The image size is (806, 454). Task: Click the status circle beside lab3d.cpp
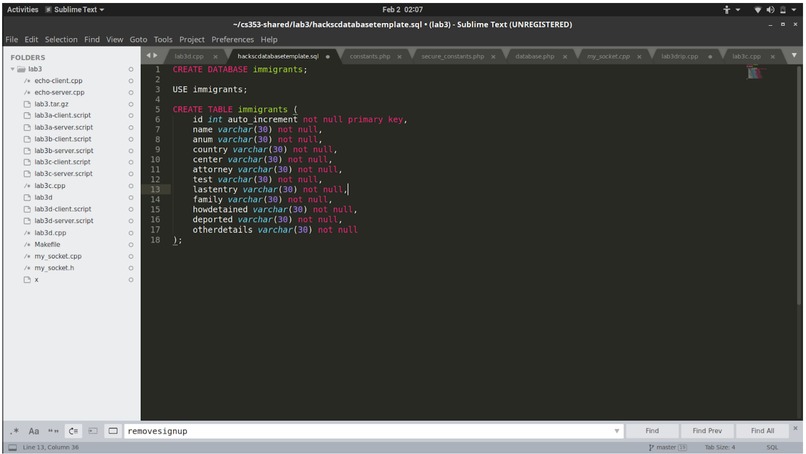pyautogui.click(x=131, y=233)
